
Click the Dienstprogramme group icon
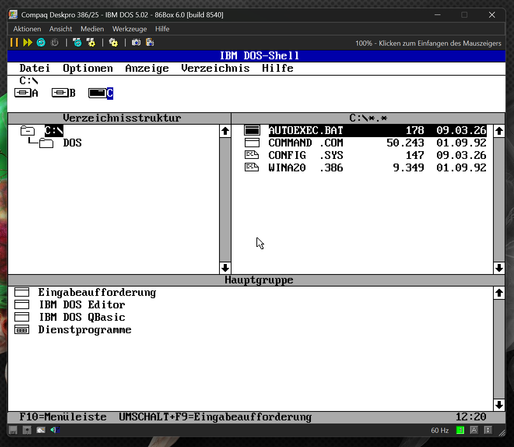22,330
